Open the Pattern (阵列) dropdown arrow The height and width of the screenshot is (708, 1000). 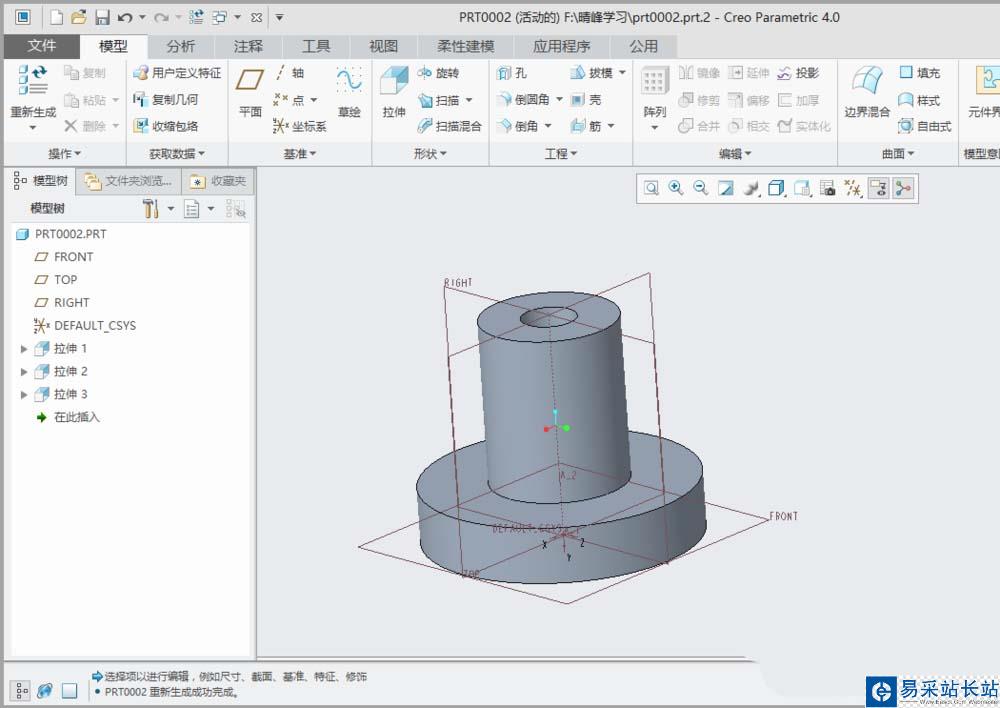[x=655, y=128]
